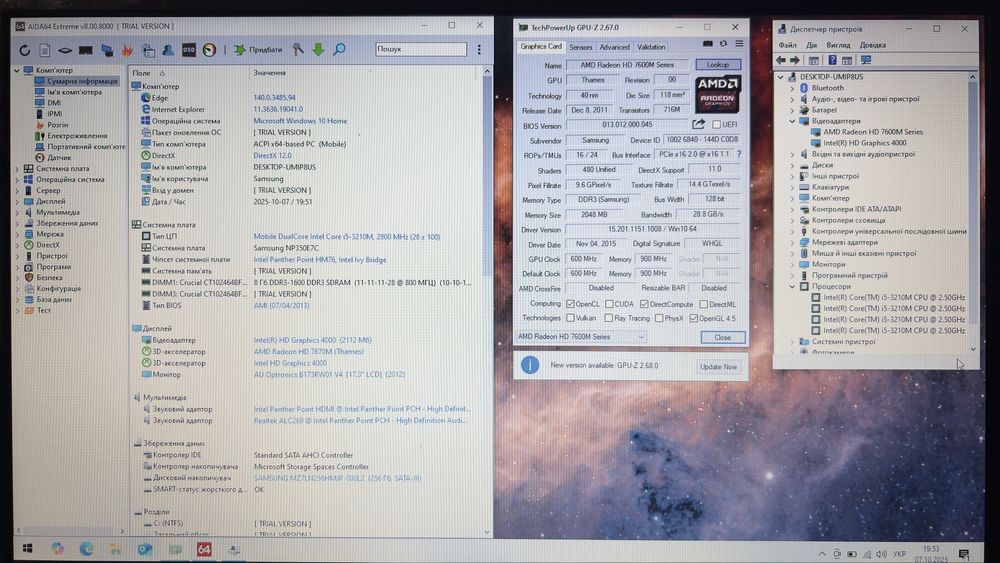Click the scan hardware monitor icon in Device Manager
Viewport: 1000px width, 563px height.
(x=866, y=61)
